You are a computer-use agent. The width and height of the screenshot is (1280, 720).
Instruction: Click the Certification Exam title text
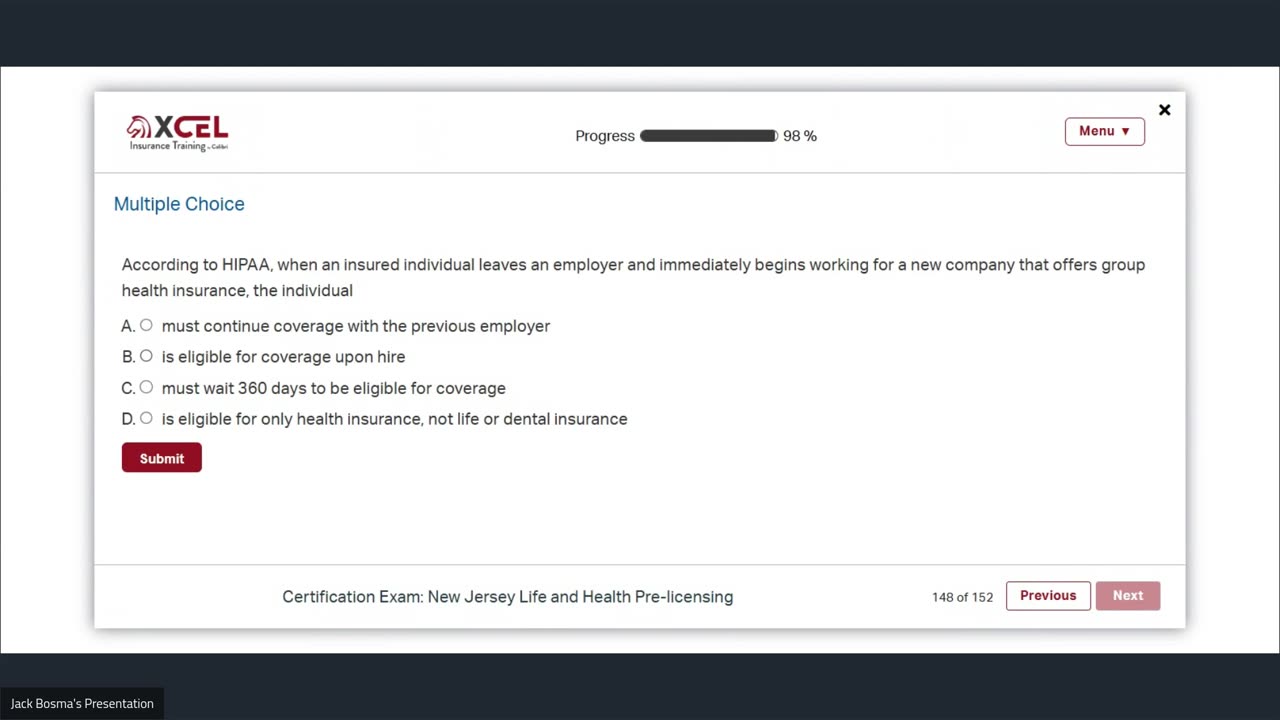click(507, 597)
